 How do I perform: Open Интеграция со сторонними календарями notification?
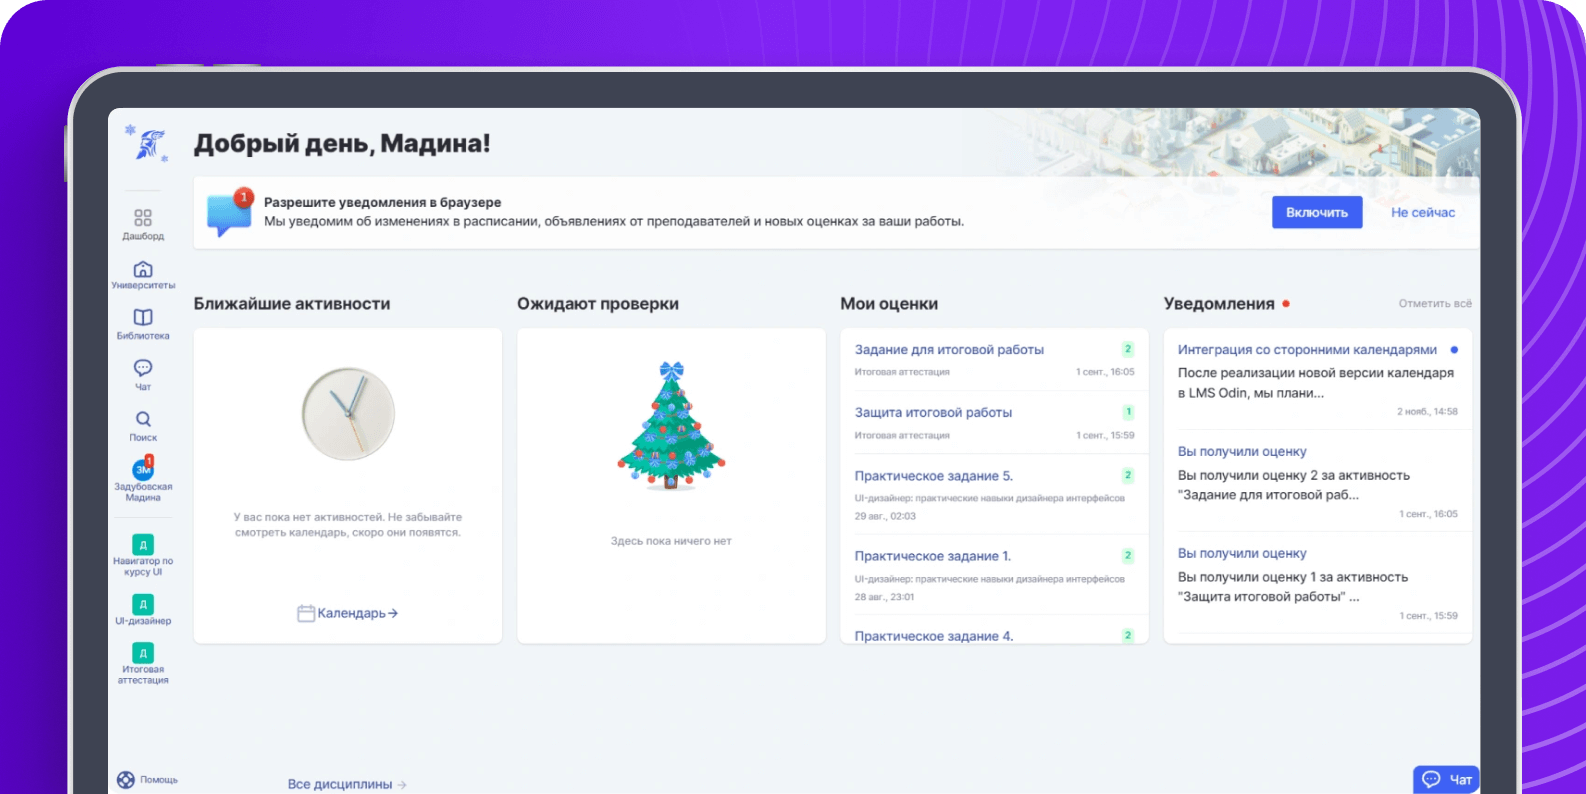[1307, 349]
